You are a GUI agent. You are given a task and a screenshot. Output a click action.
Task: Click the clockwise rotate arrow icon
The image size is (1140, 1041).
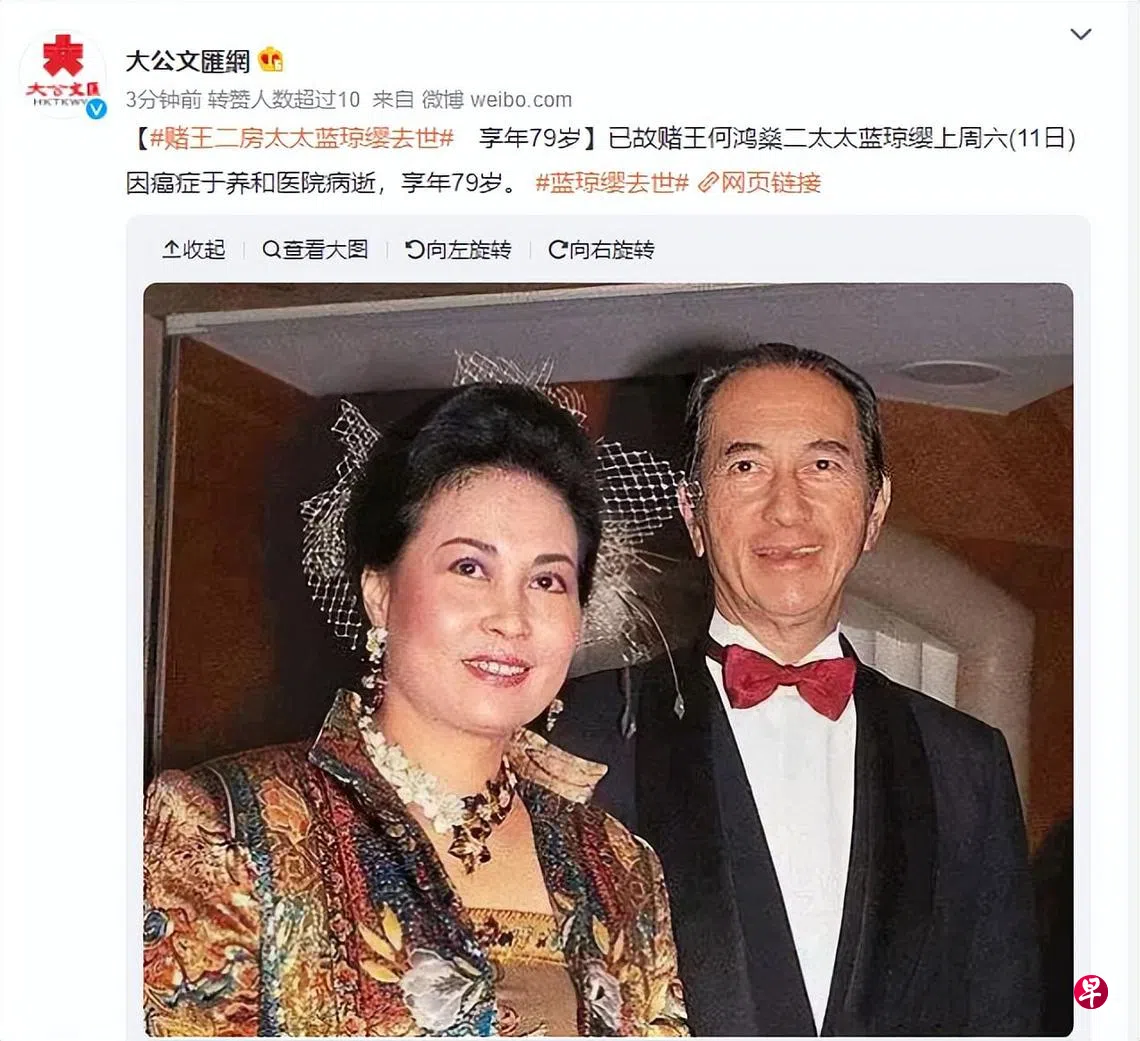coord(558,249)
